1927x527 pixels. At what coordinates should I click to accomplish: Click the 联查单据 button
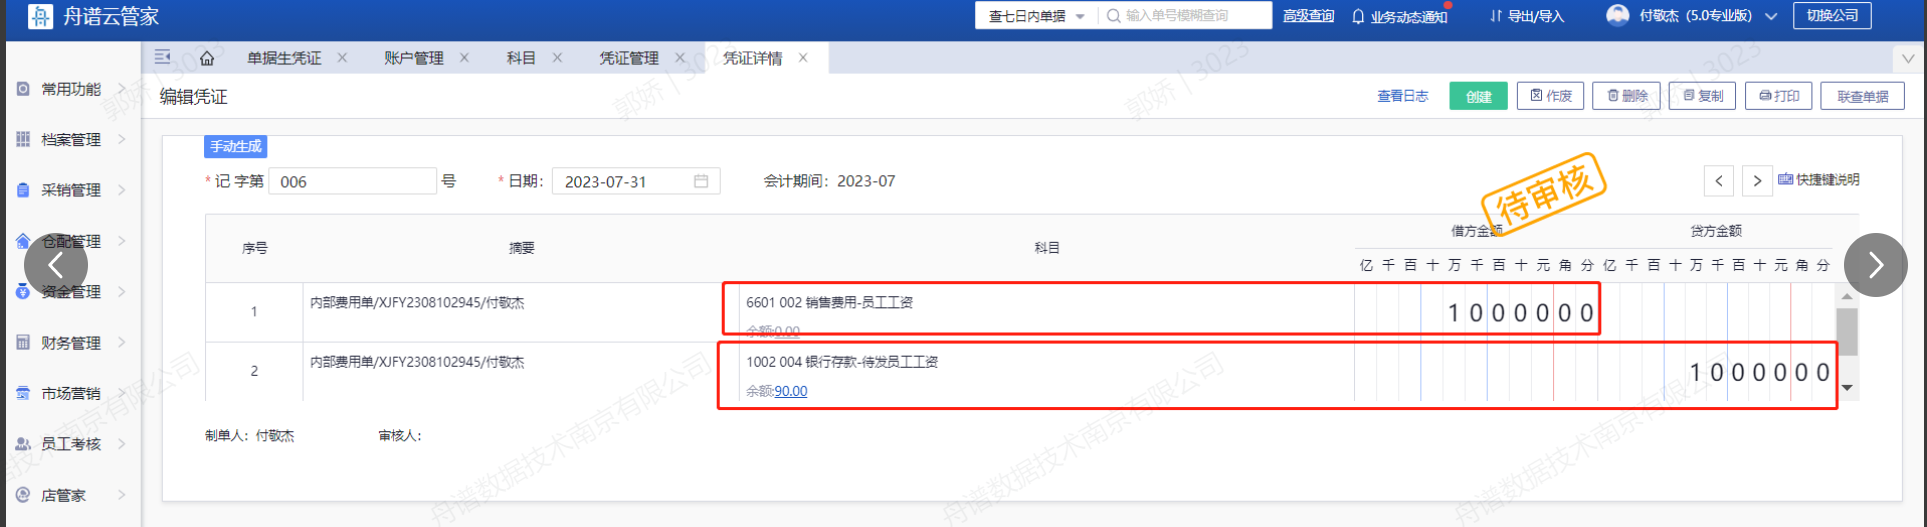(1862, 96)
